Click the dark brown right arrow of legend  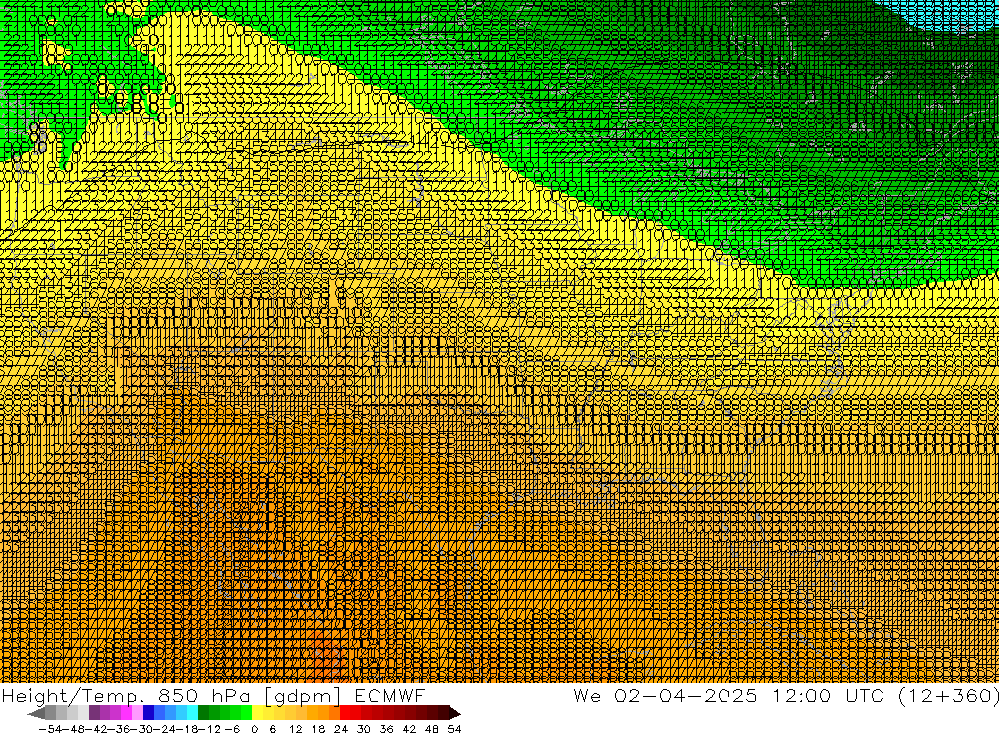[x=455, y=713]
